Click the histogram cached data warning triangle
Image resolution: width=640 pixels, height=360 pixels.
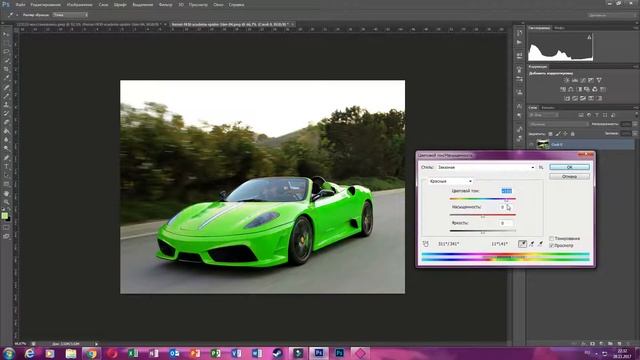click(589, 37)
